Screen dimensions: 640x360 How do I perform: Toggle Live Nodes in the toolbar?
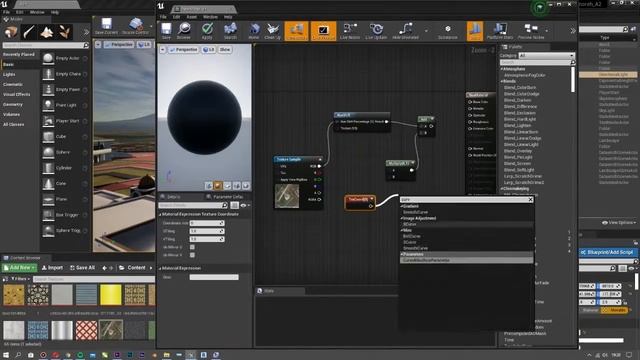point(350,31)
